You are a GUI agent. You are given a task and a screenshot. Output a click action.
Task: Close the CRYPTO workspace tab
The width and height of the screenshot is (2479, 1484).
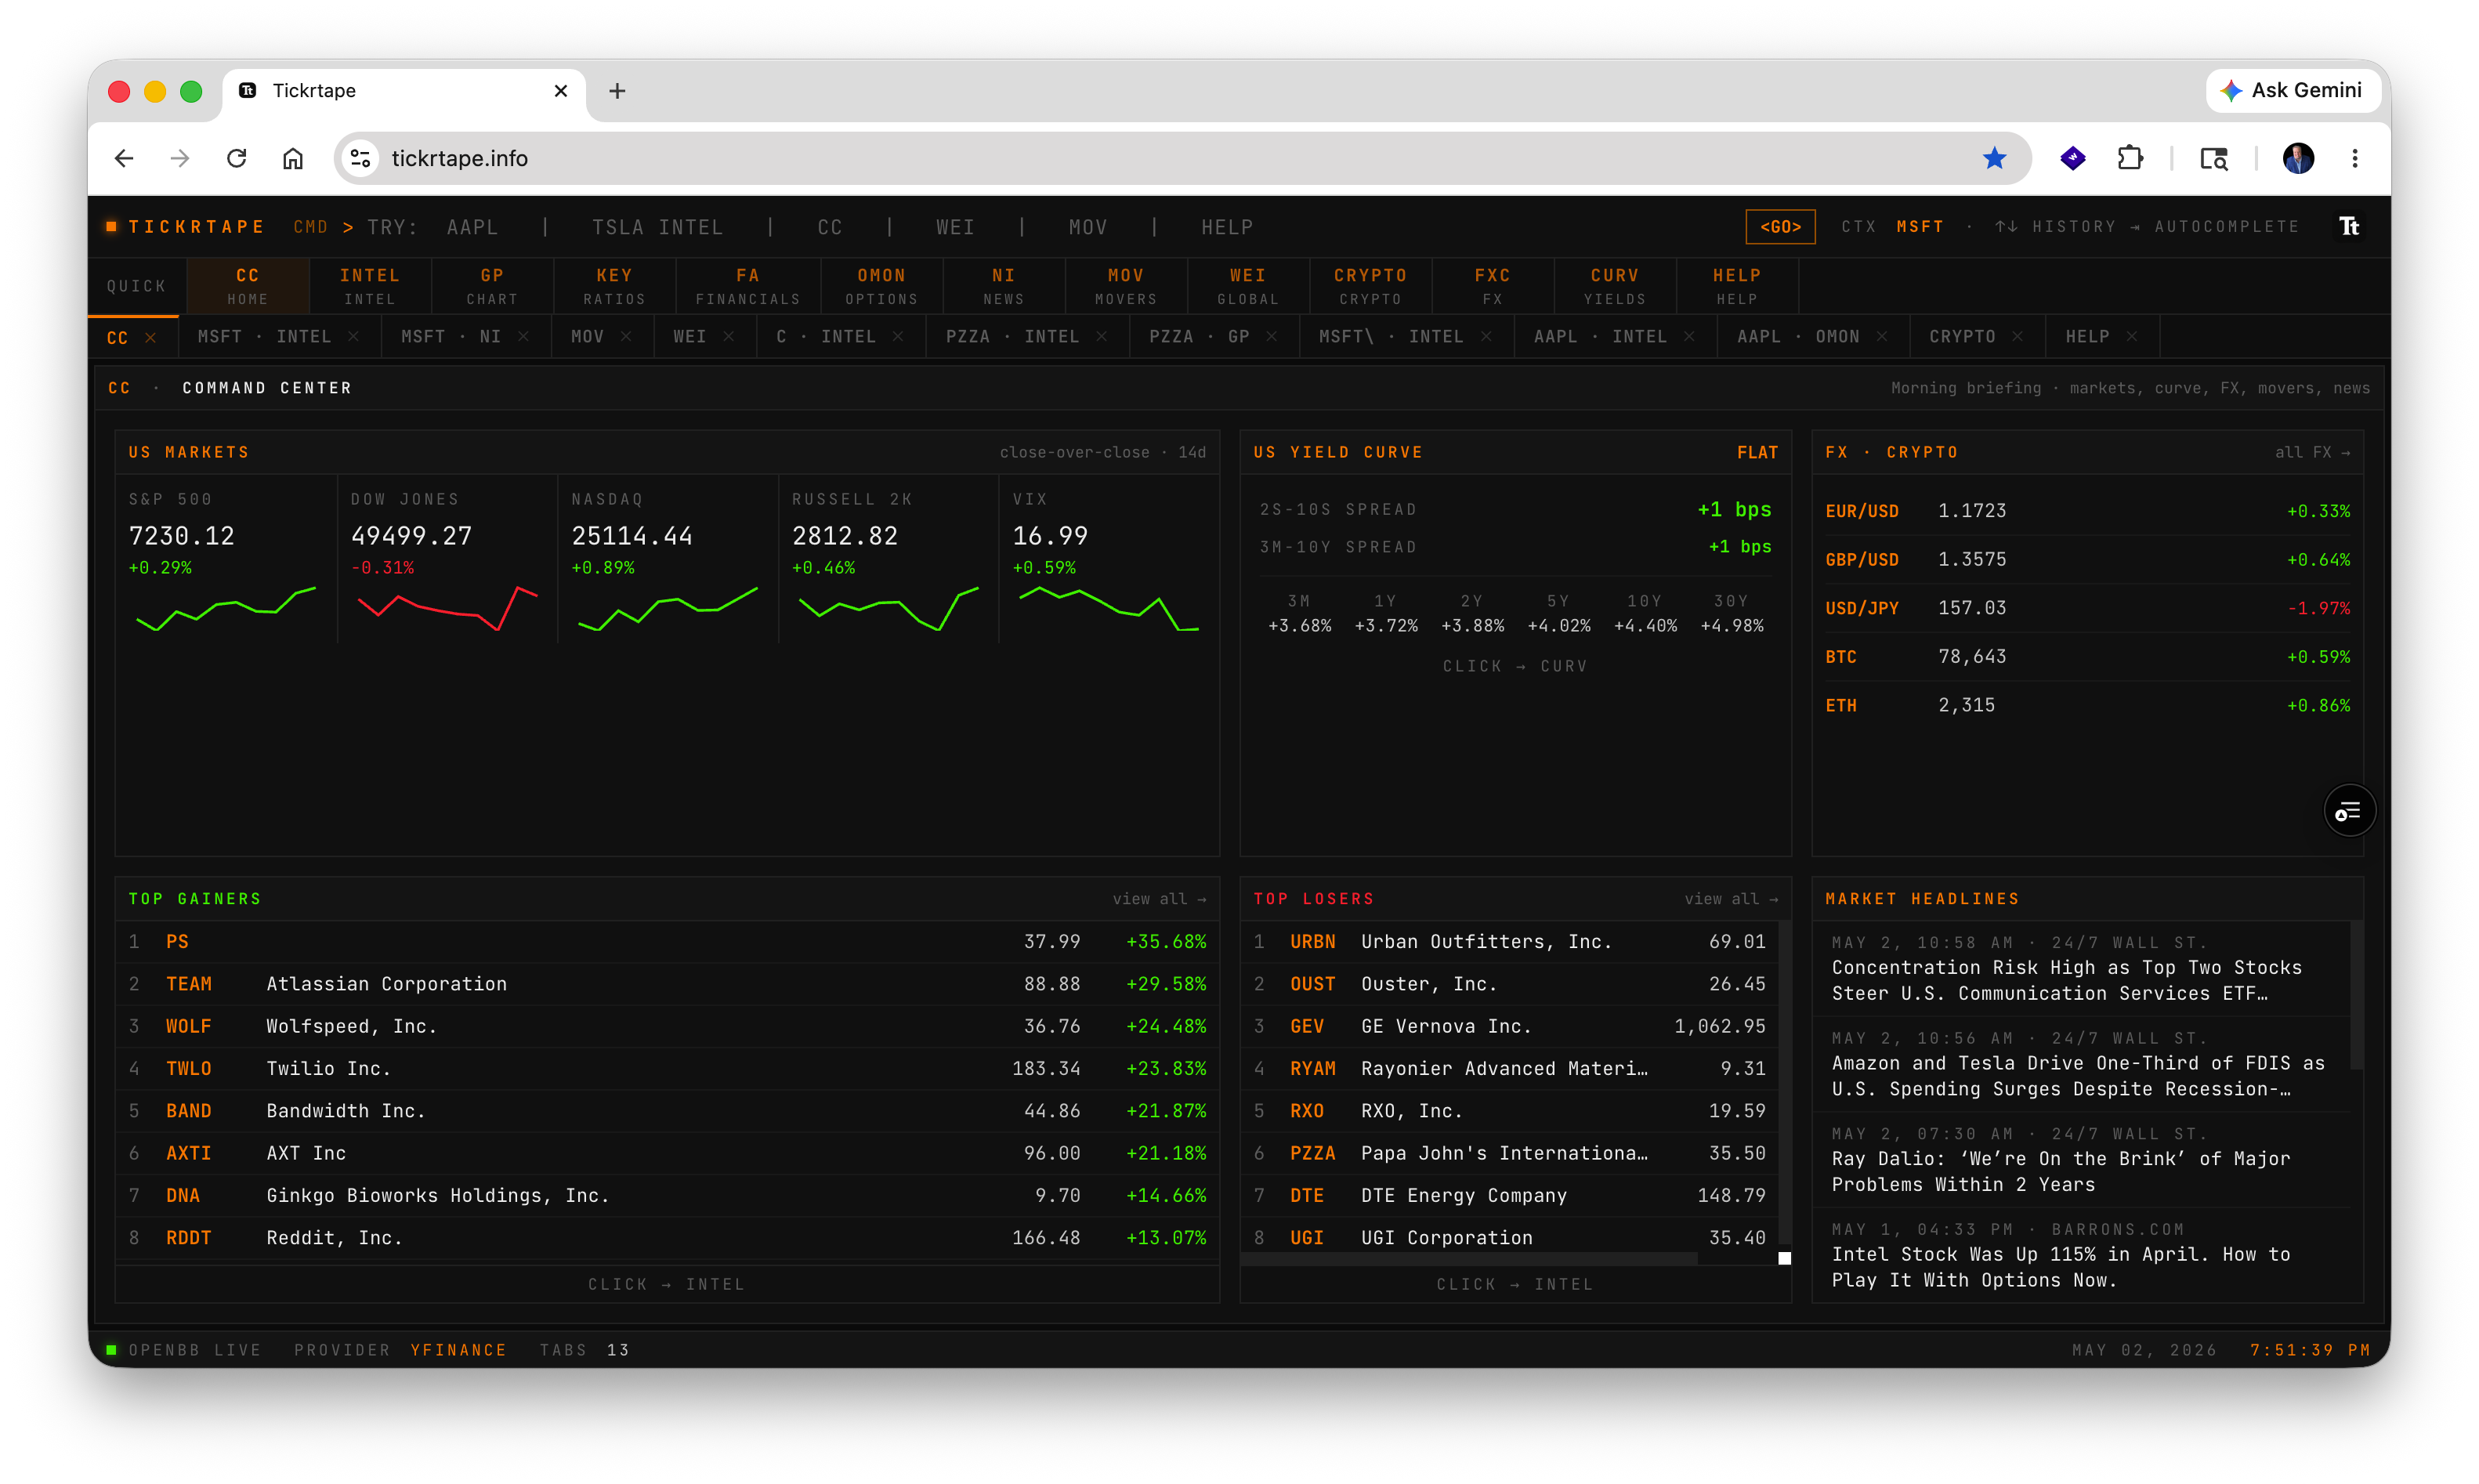[x=2018, y=337]
